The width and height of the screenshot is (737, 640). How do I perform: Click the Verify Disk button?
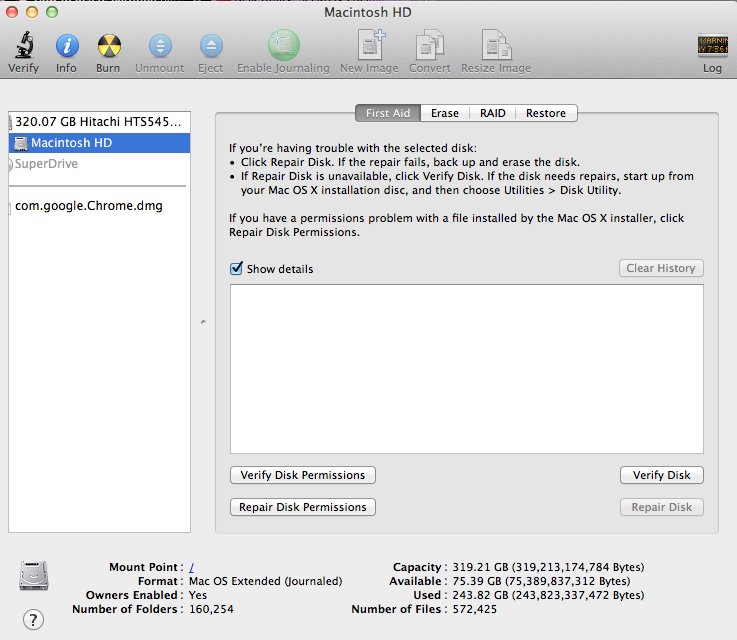pos(662,475)
